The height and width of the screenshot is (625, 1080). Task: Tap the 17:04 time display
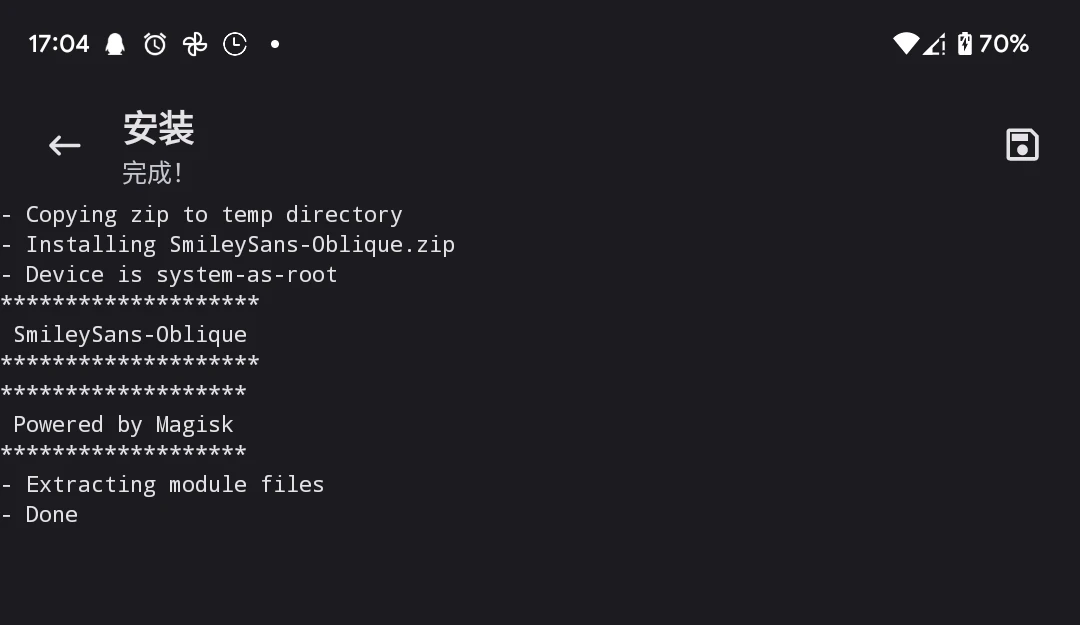pos(59,44)
